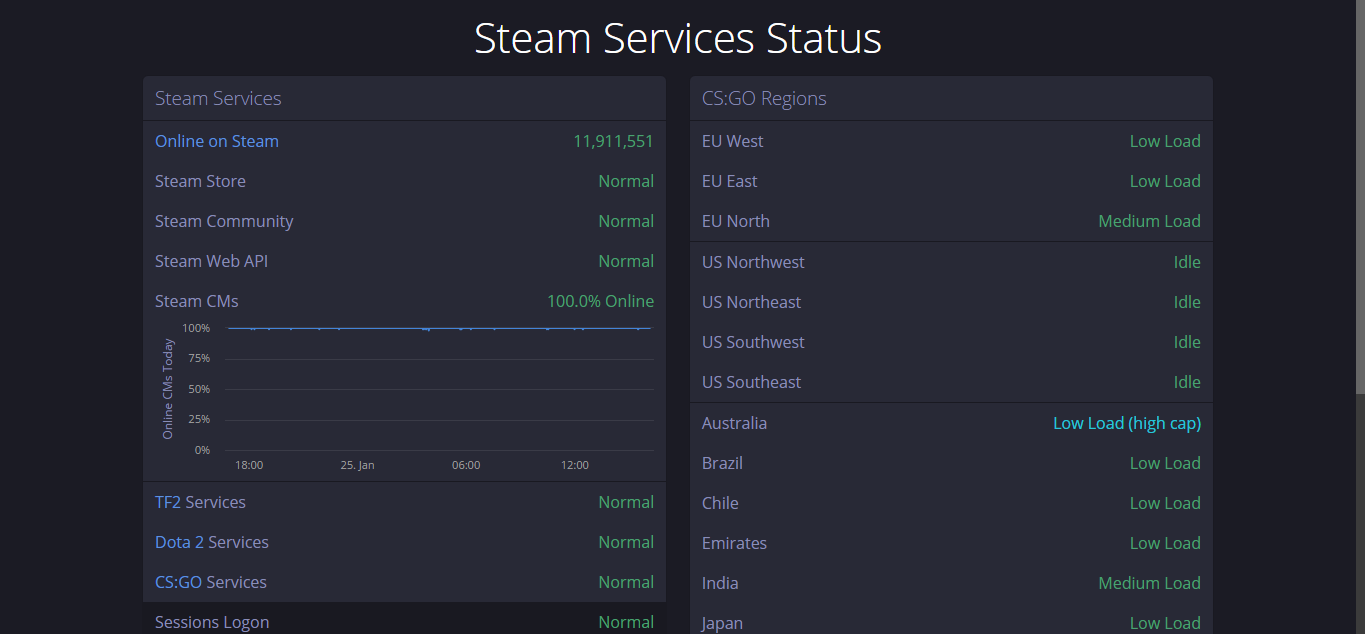Click the EU West region name
The height and width of the screenshot is (634, 1365).
click(x=733, y=141)
